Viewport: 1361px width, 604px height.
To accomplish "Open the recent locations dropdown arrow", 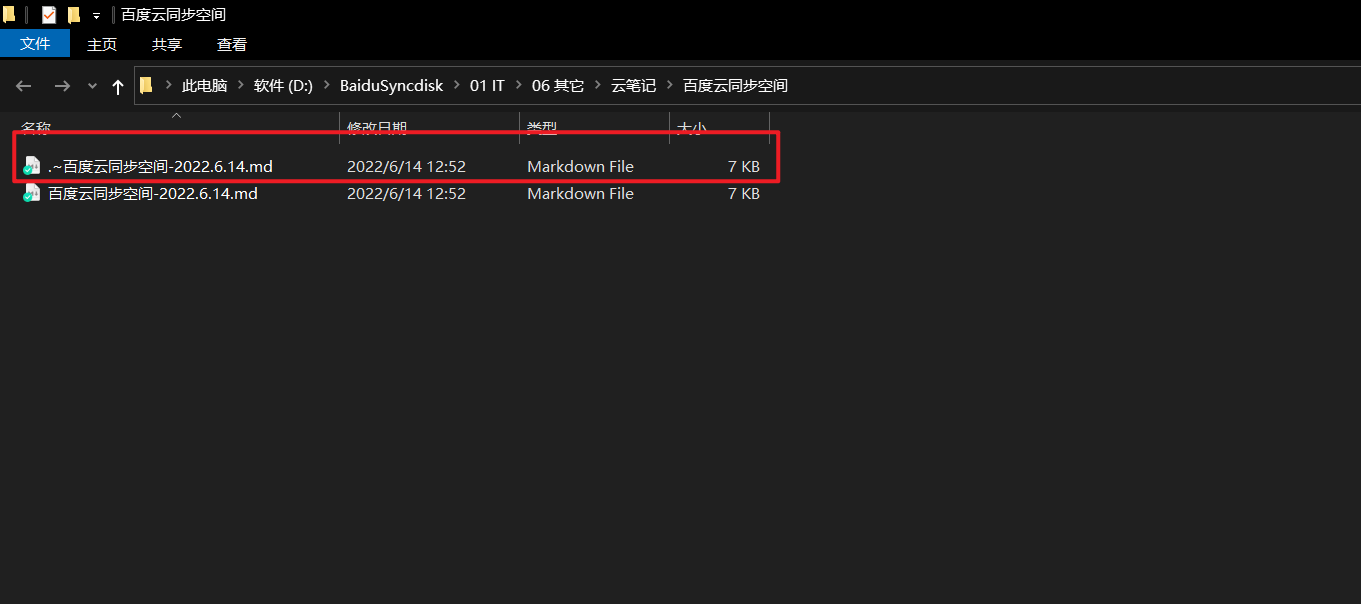I will click(92, 86).
